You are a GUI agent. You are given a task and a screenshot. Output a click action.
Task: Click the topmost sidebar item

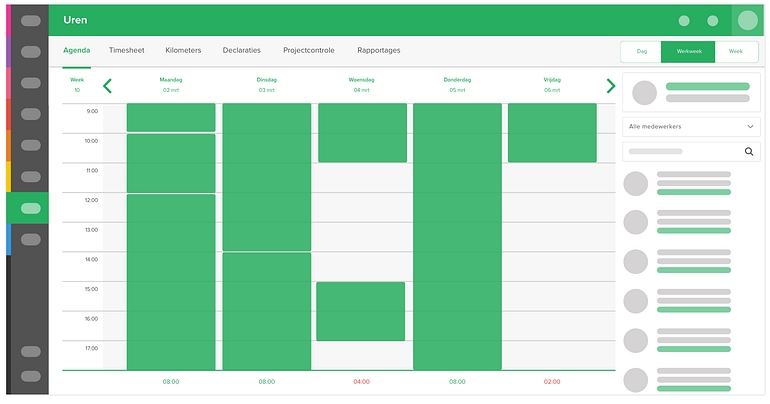pyautogui.click(x=30, y=20)
